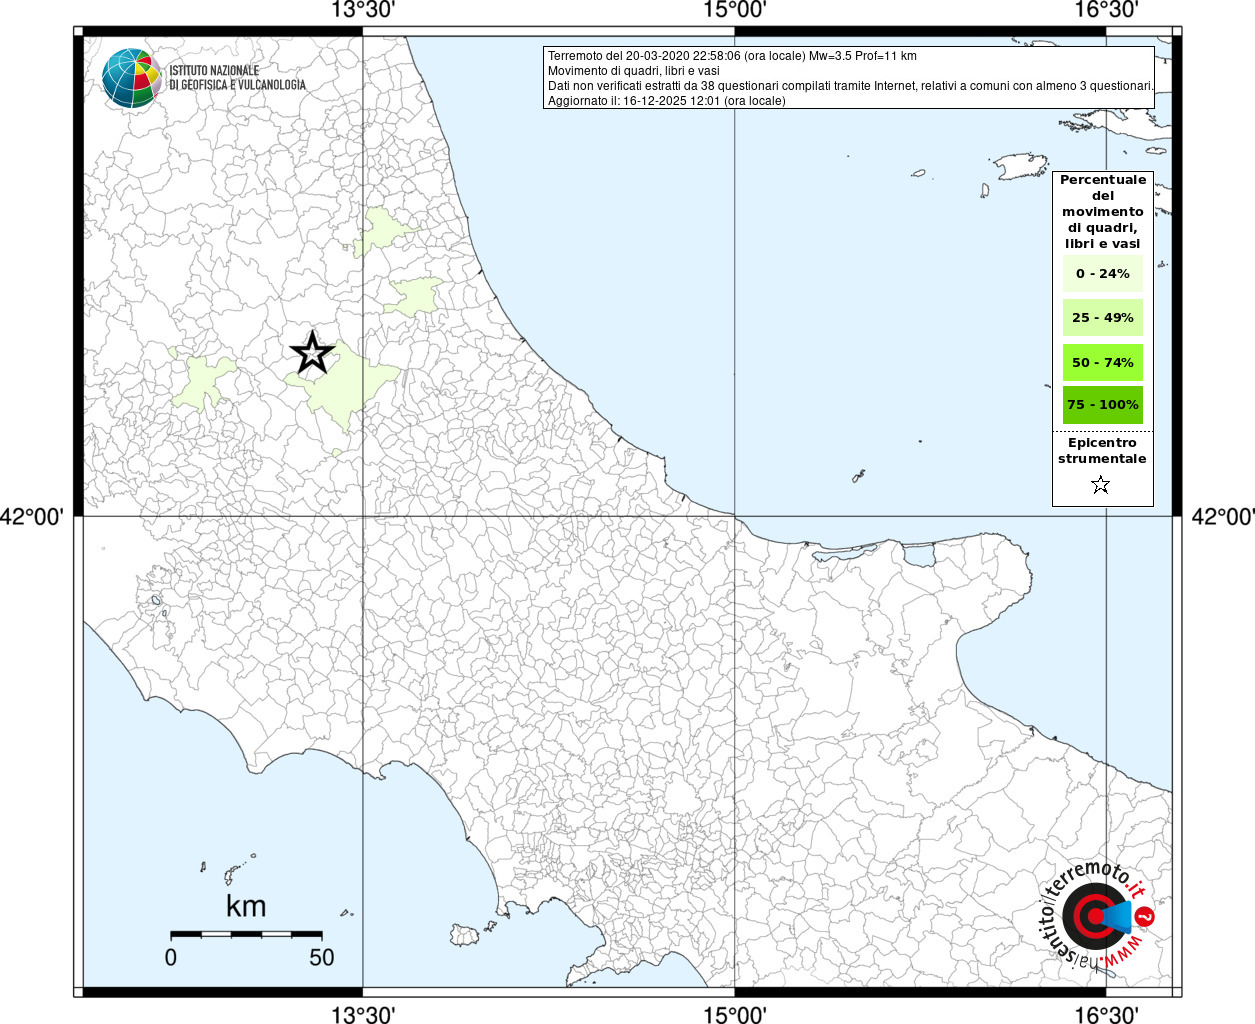Click the epicenter star on the map
The height and width of the screenshot is (1024, 1255).
click(312, 352)
